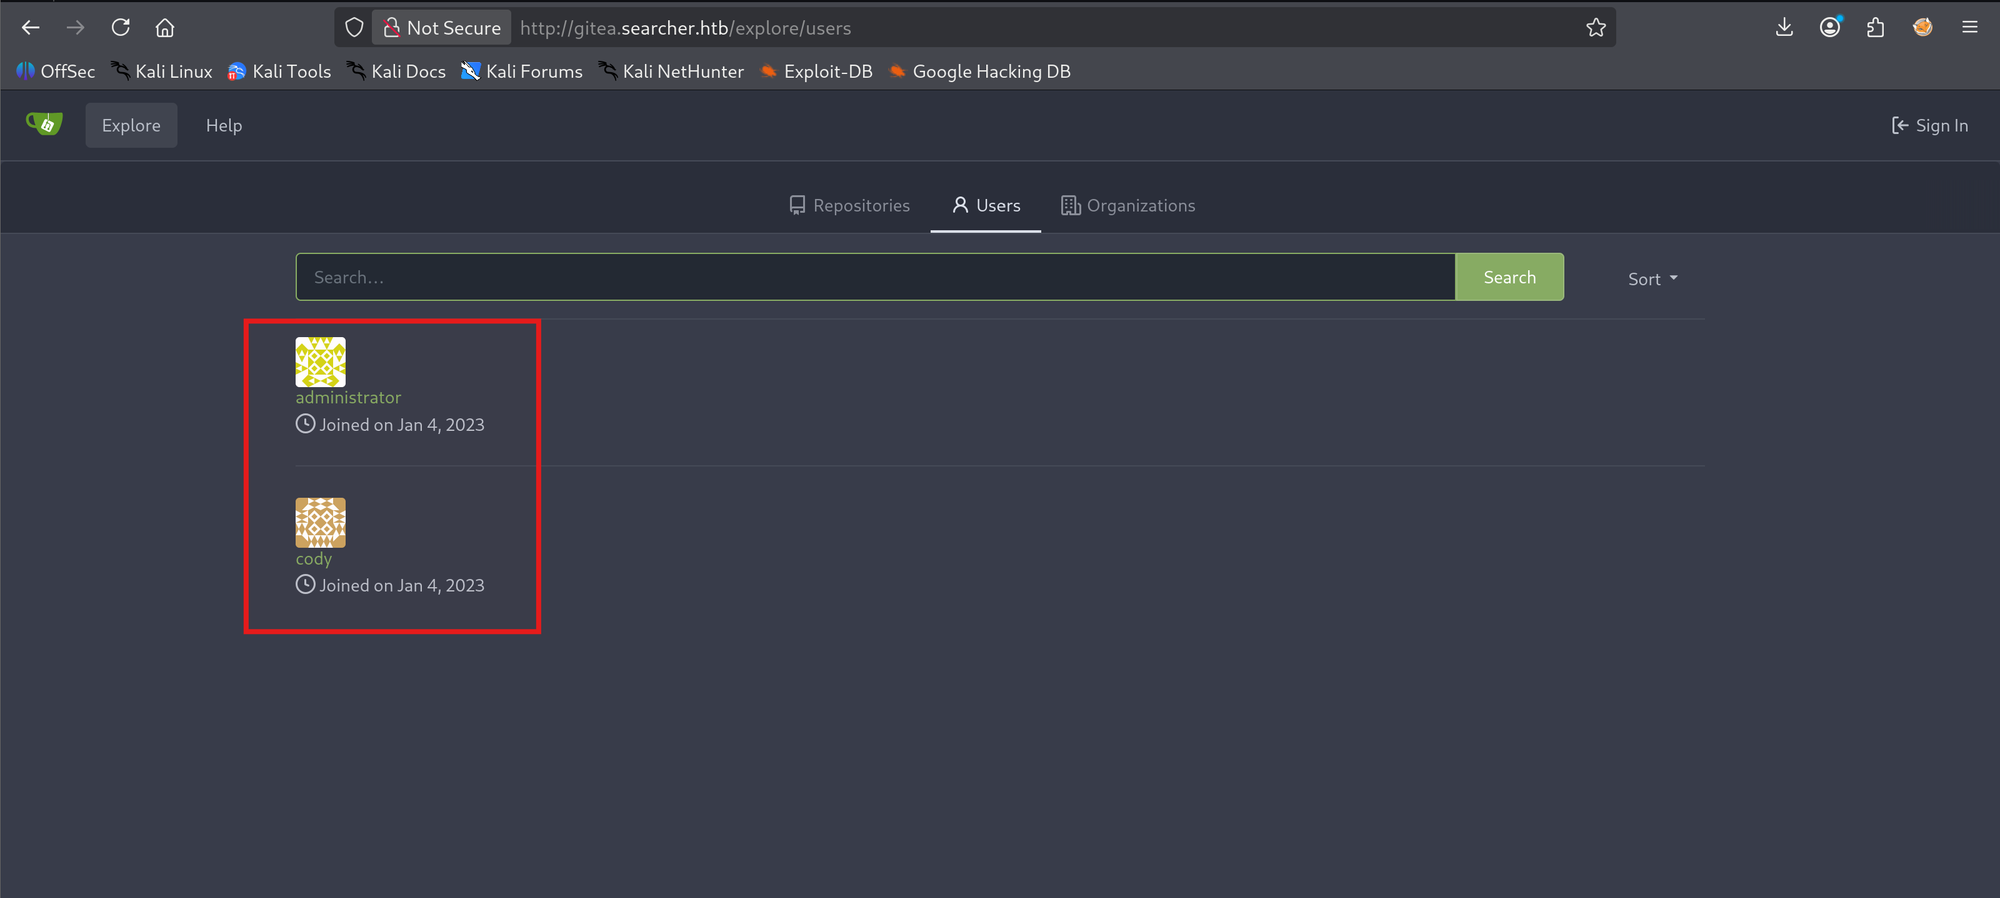This screenshot has height=898, width=2000.
Task: Click the Firefox account profile icon
Action: tap(1830, 28)
